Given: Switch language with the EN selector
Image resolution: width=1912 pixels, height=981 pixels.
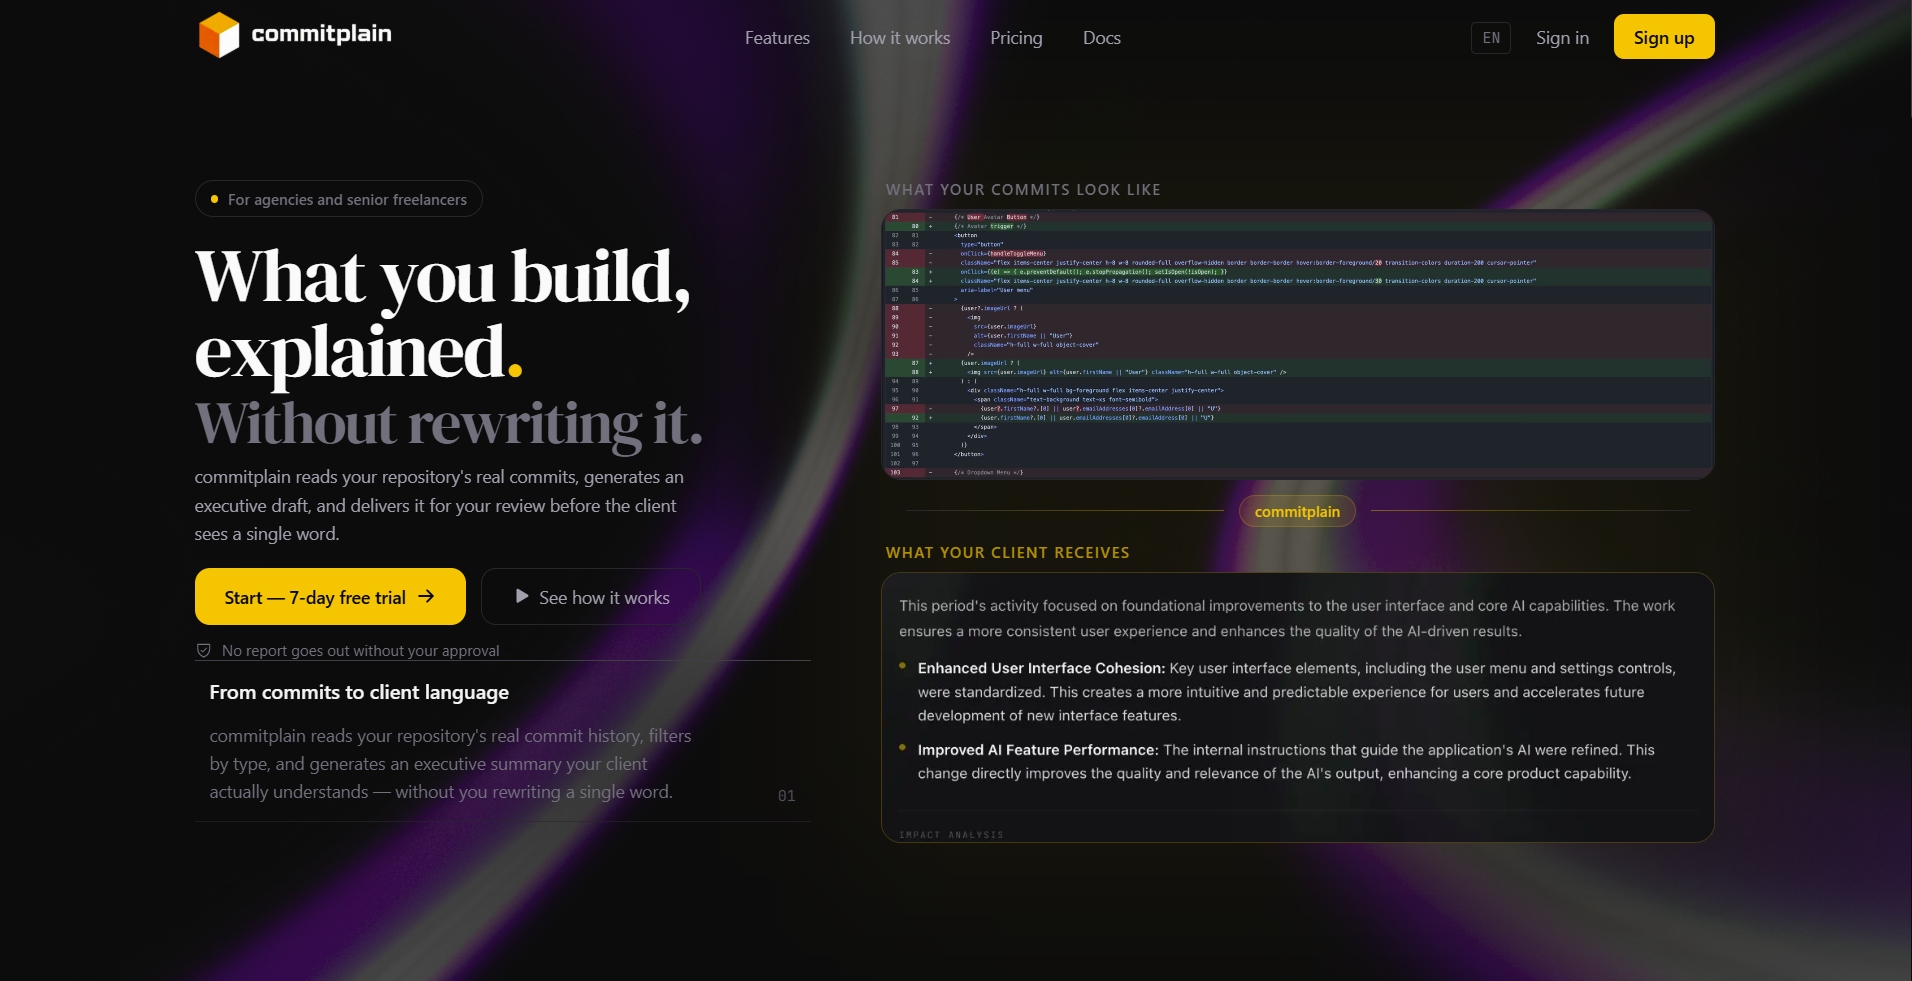Looking at the screenshot, I should [1491, 38].
